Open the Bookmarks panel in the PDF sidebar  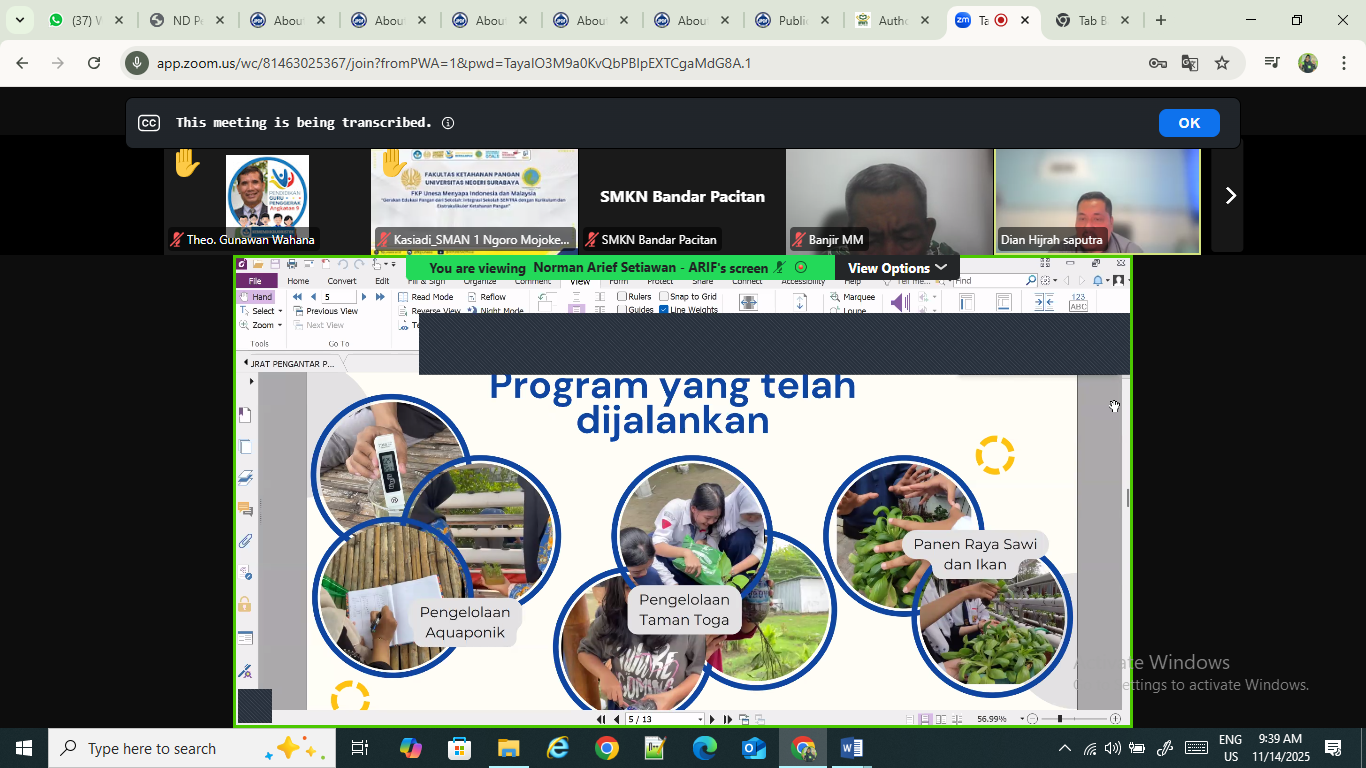pyautogui.click(x=245, y=415)
